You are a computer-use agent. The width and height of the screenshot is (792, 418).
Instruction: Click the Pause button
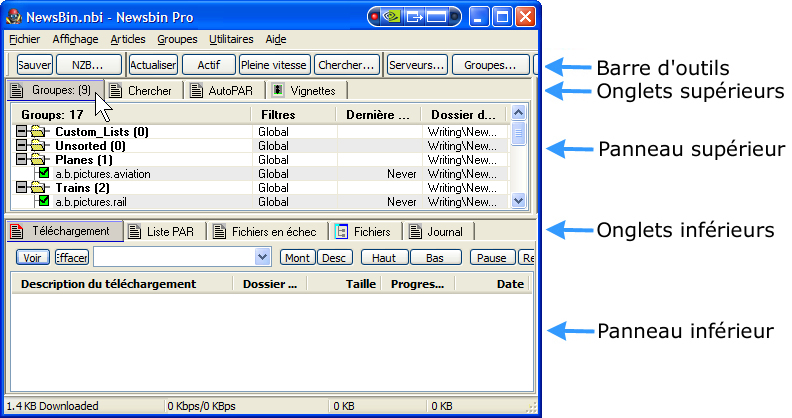tap(492, 257)
